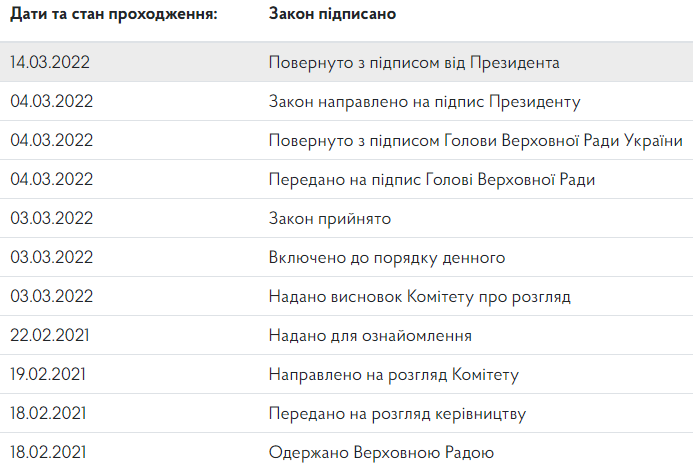The width and height of the screenshot is (693, 466).
Task: Select 'Передано на розгляд керівництву' entry
Action: pos(397,413)
